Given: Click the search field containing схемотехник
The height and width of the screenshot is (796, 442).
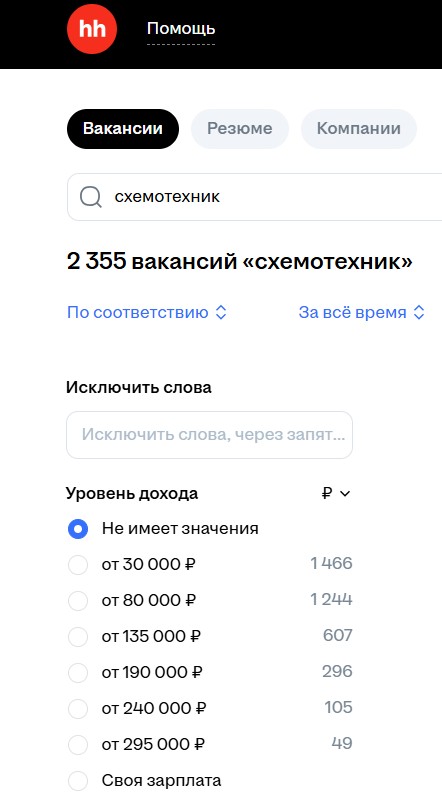Looking at the screenshot, I should pyautogui.click(x=255, y=197).
